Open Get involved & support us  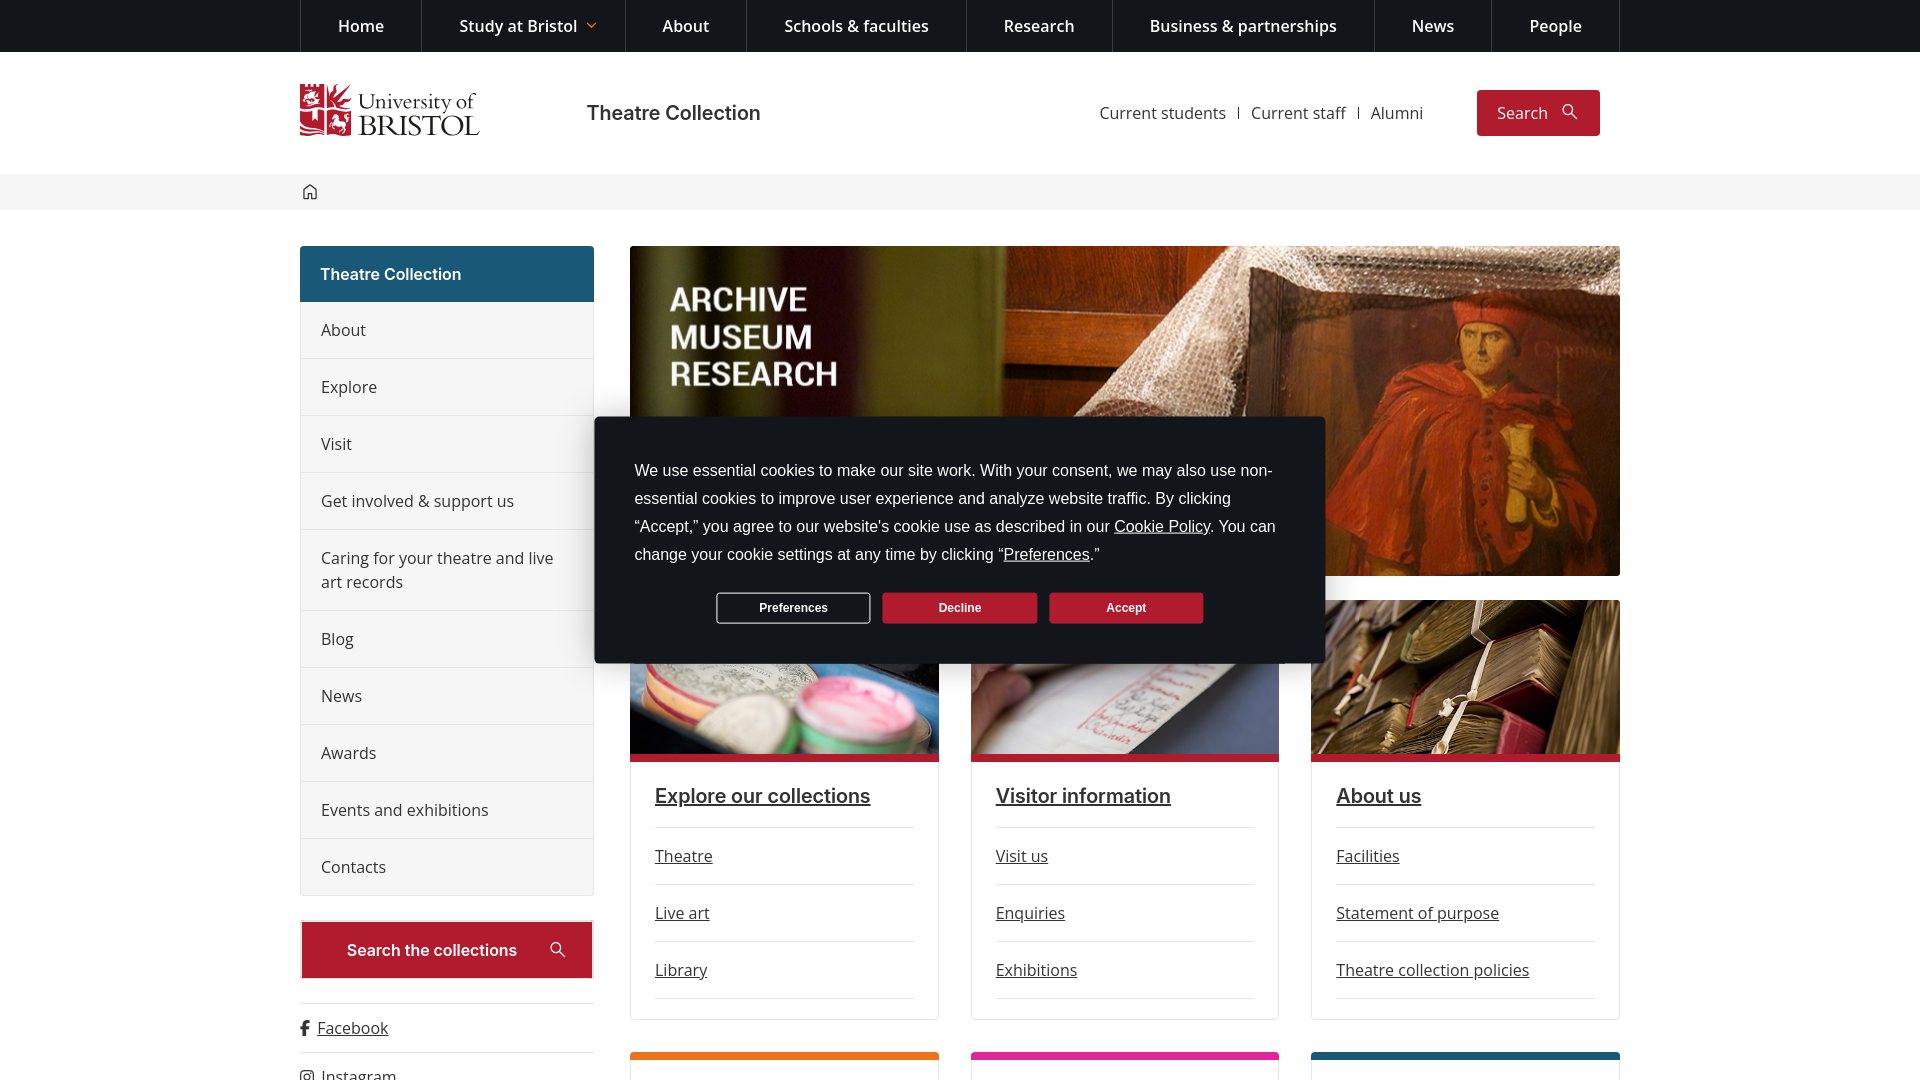click(447, 501)
